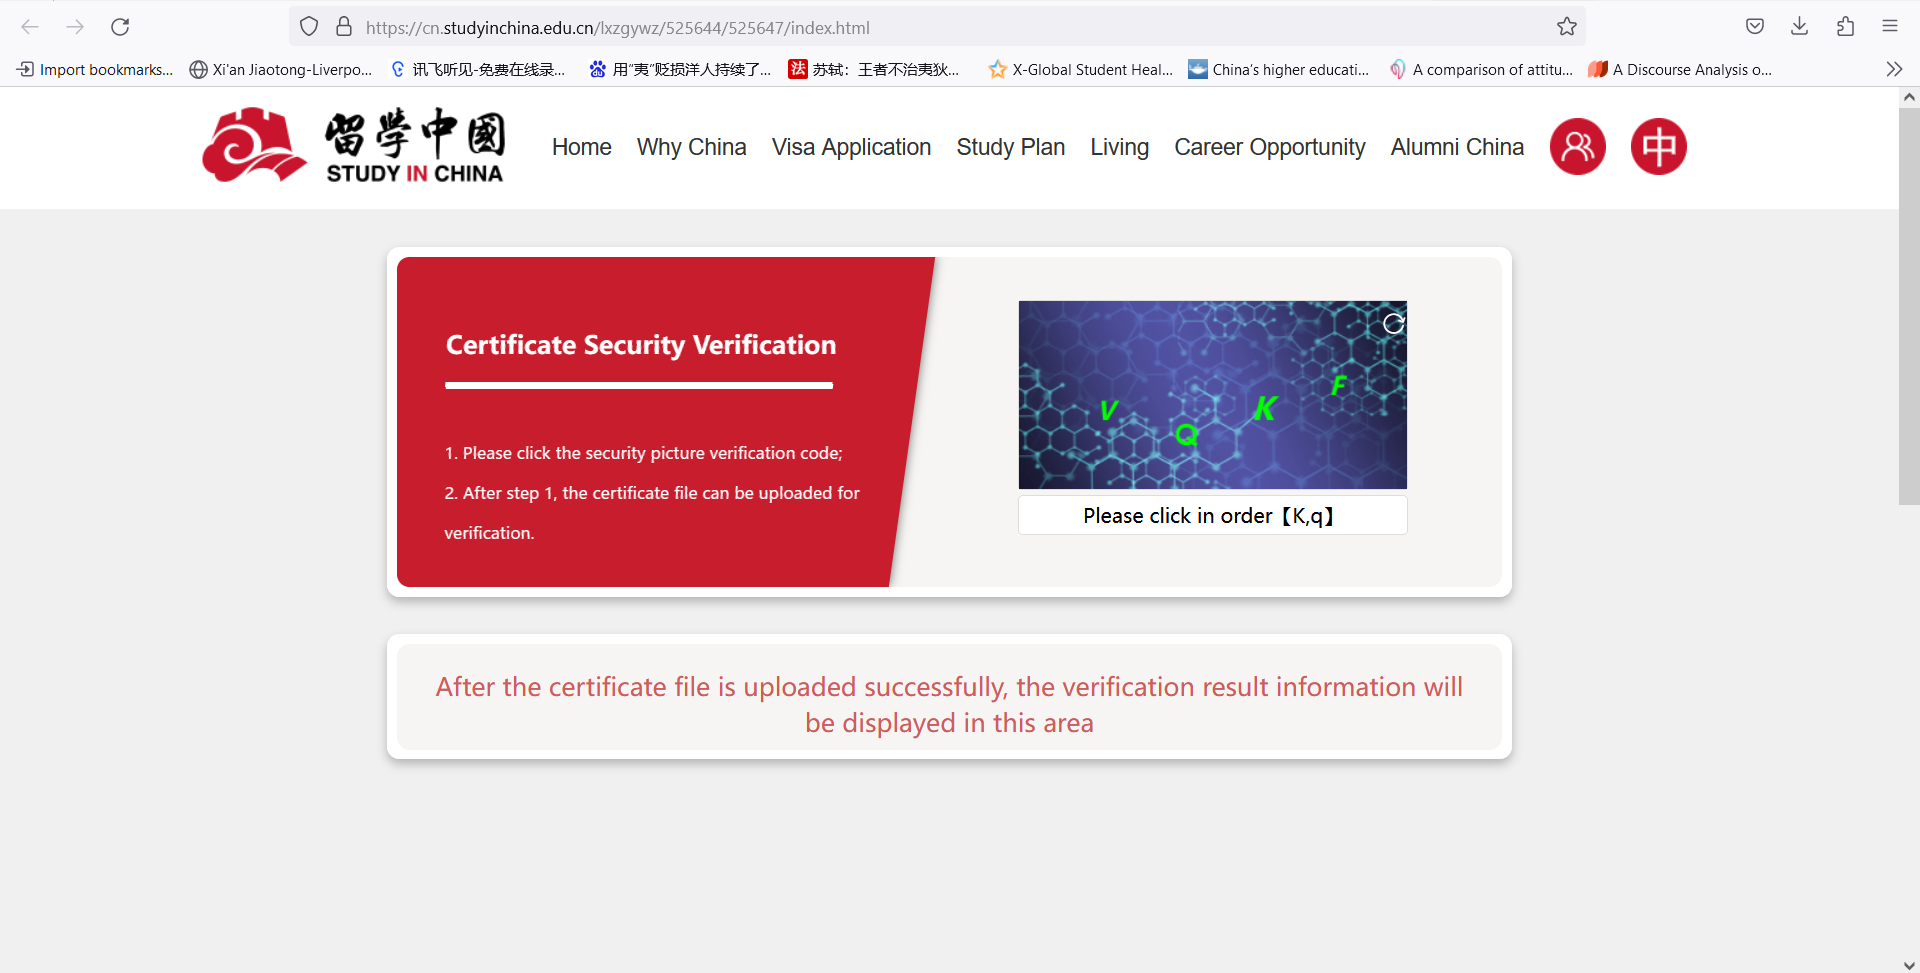This screenshot has height=973, width=1920.
Task: Show more bookmarks with the chevron
Action: 1894,69
